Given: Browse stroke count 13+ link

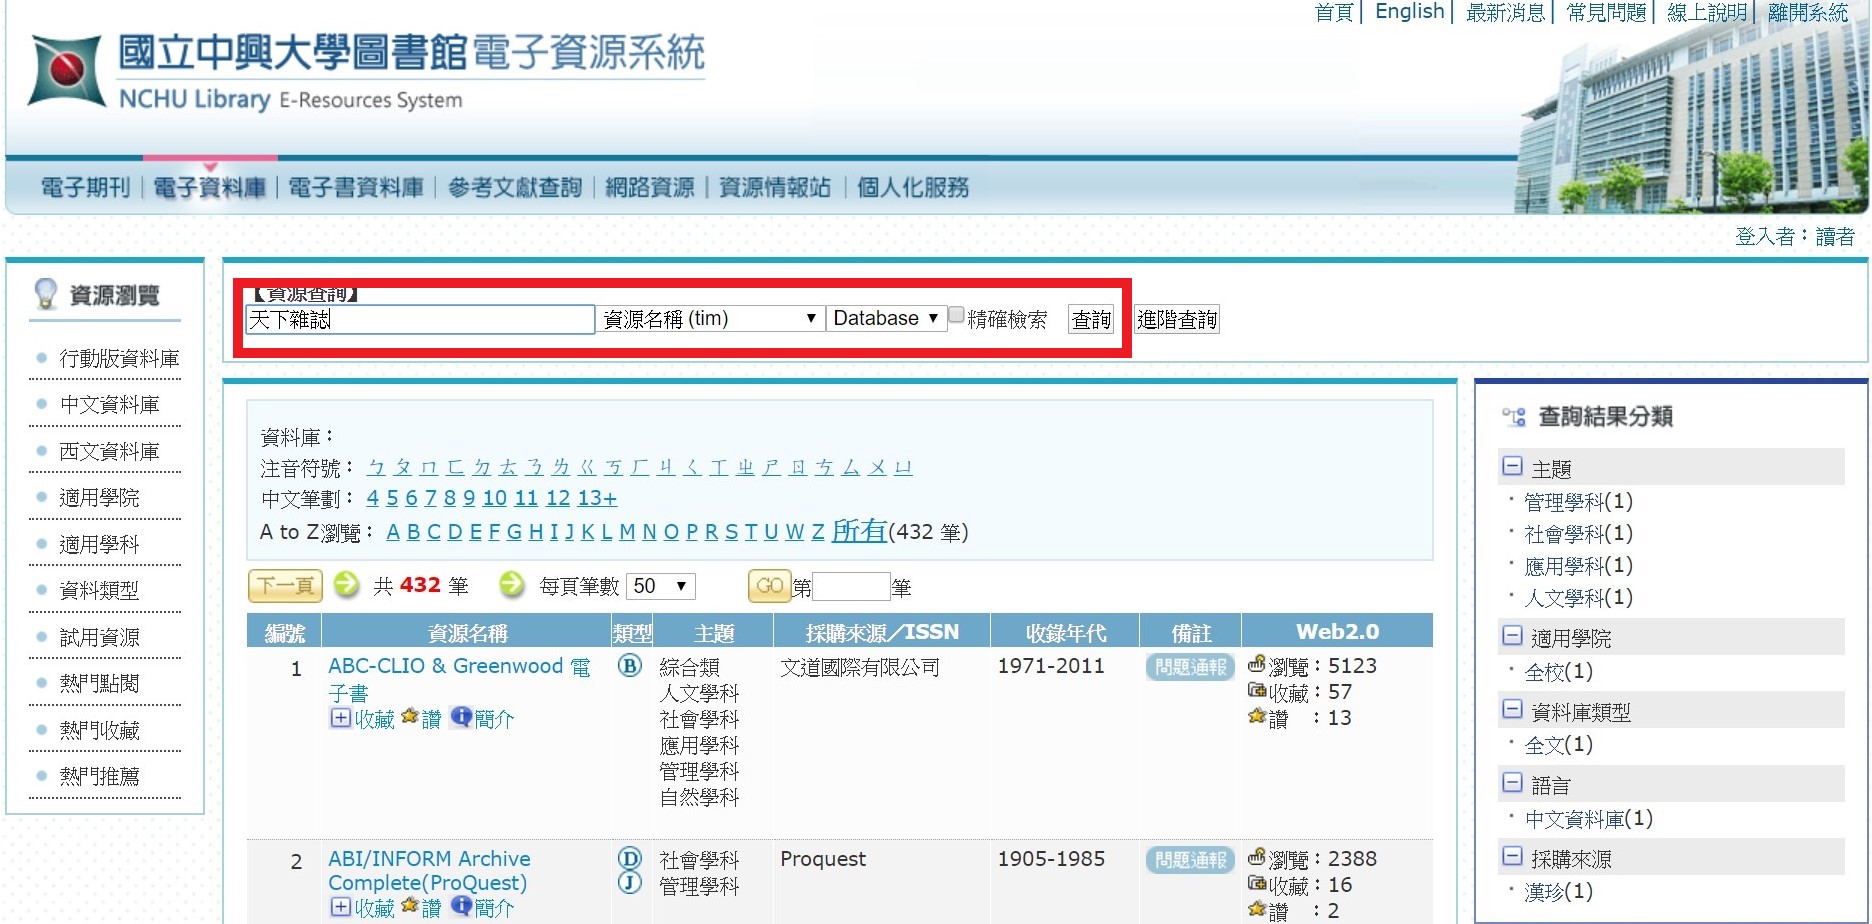Looking at the screenshot, I should pos(597,498).
